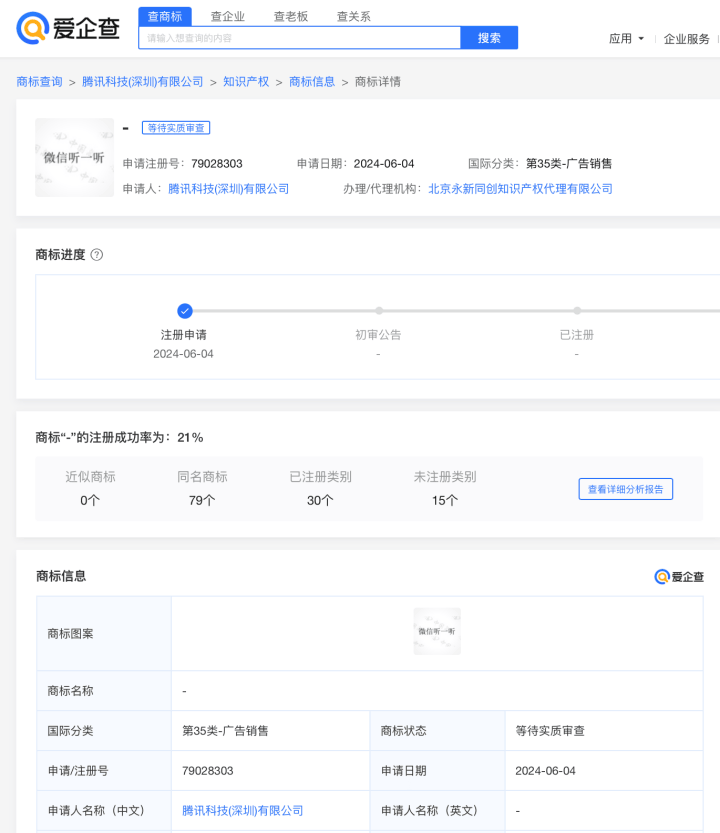
Task: Open applicant link 腾讯科技(深圳)有限公司 in header card
Action: click(228, 189)
